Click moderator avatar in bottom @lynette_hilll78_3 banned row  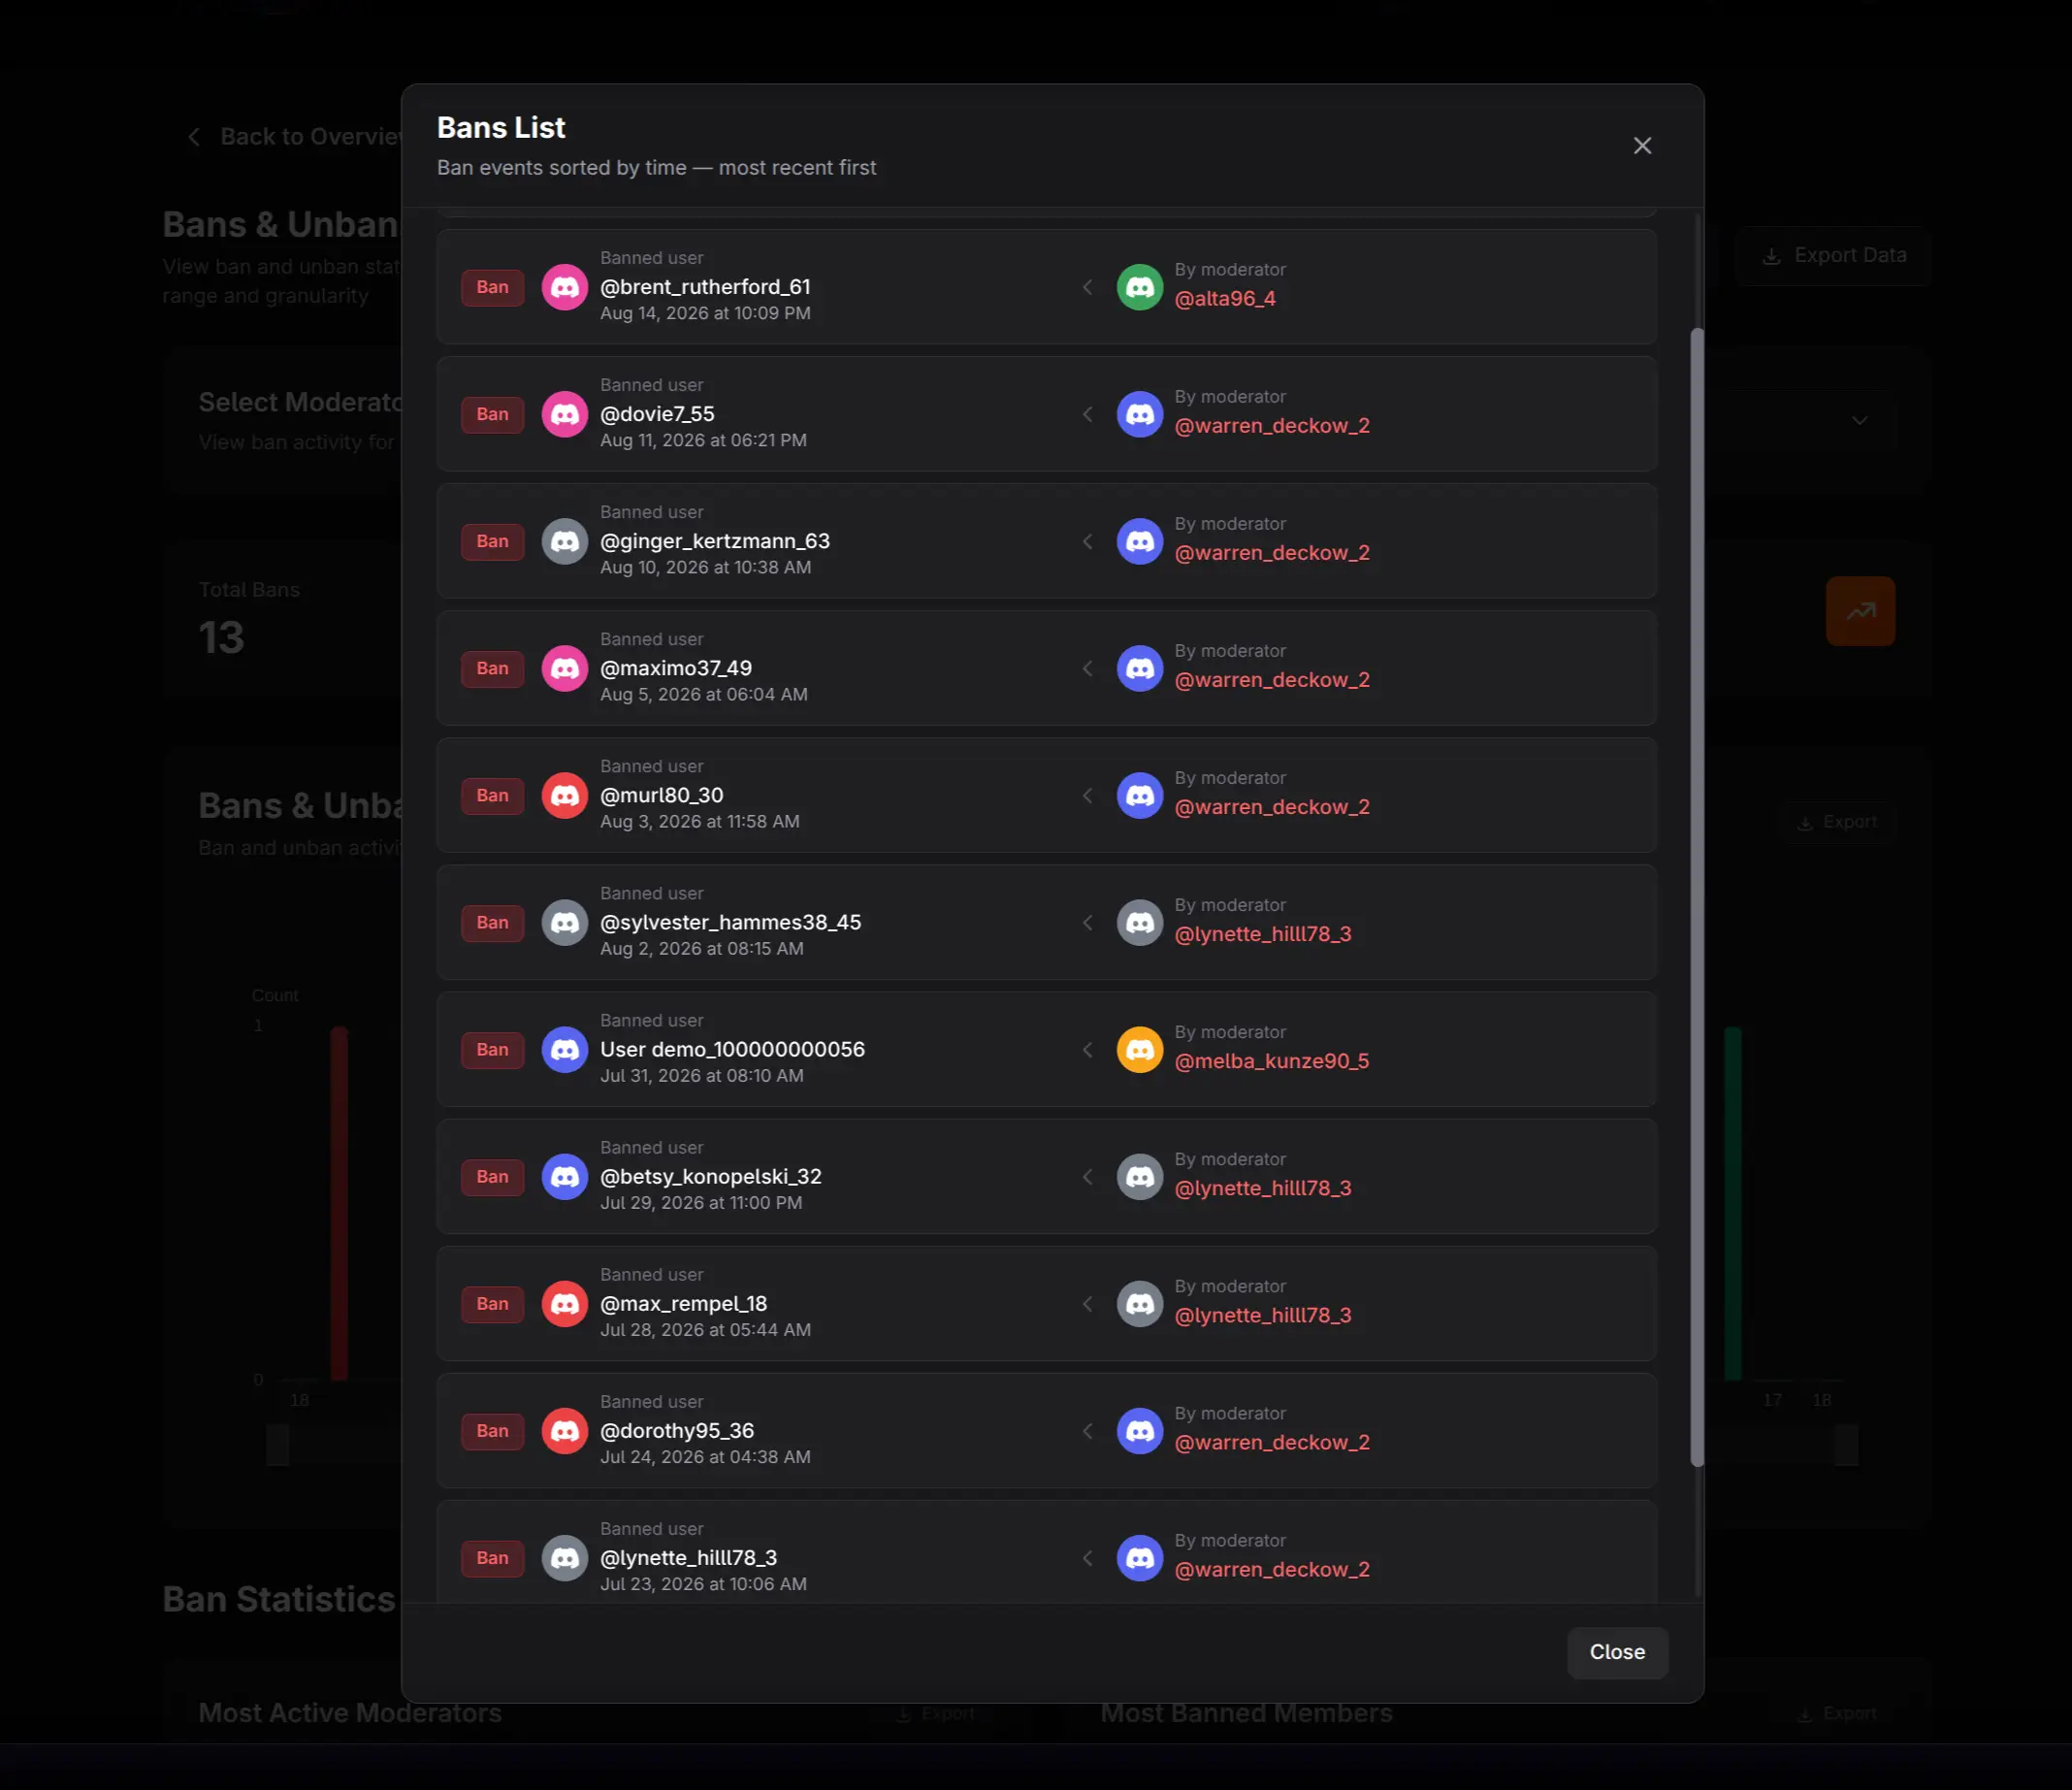pyautogui.click(x=1140, y=1557)
